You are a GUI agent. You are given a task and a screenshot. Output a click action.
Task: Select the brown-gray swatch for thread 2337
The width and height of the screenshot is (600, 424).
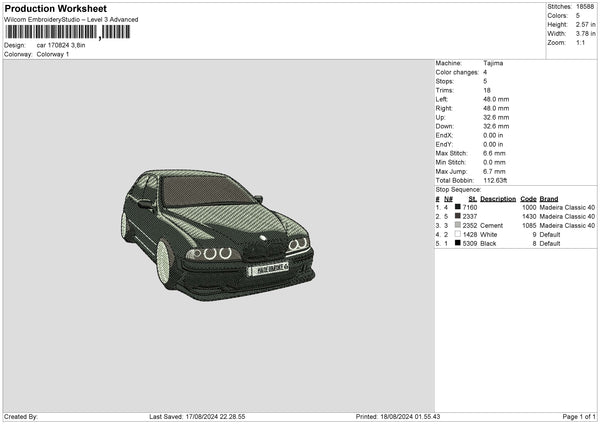[457, 216]
